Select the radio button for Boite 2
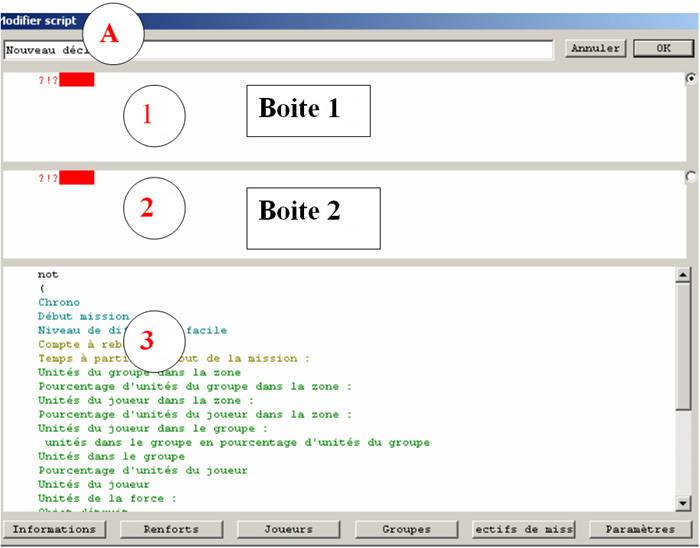700x548 pixels. (691, 176)
